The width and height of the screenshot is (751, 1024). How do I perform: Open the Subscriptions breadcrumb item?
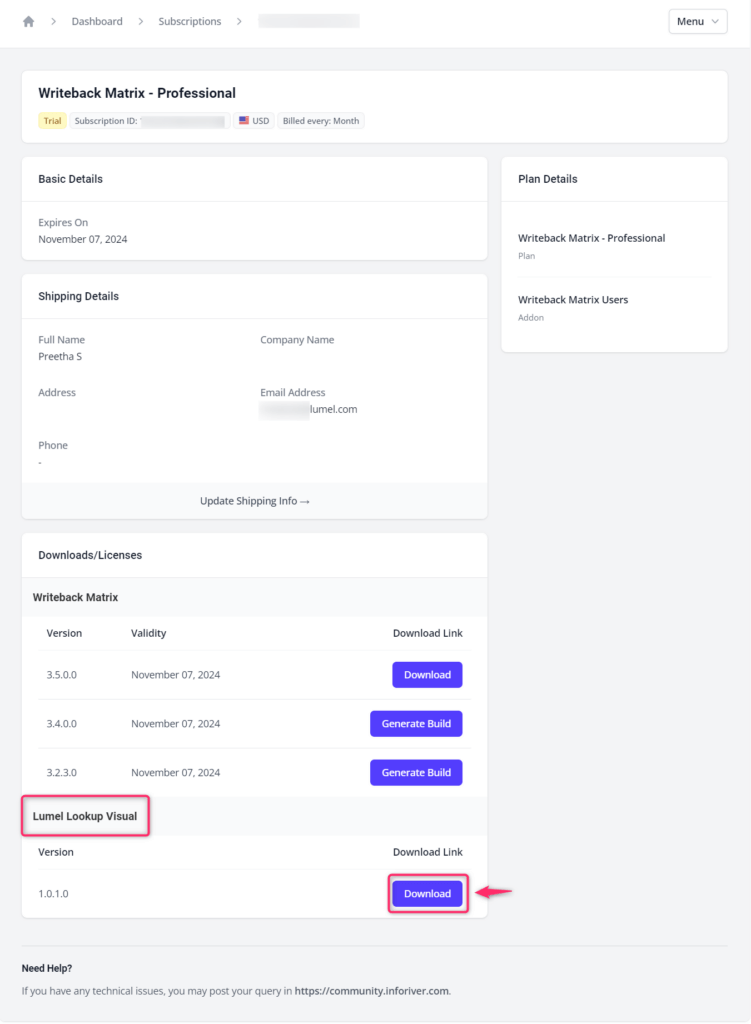pyautogui.click(x=189, y=20)
